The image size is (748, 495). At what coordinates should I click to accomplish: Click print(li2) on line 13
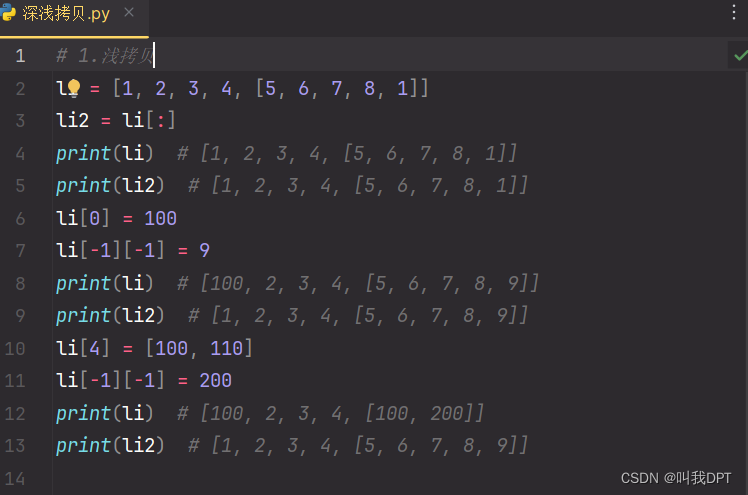(x=110, y=445)
